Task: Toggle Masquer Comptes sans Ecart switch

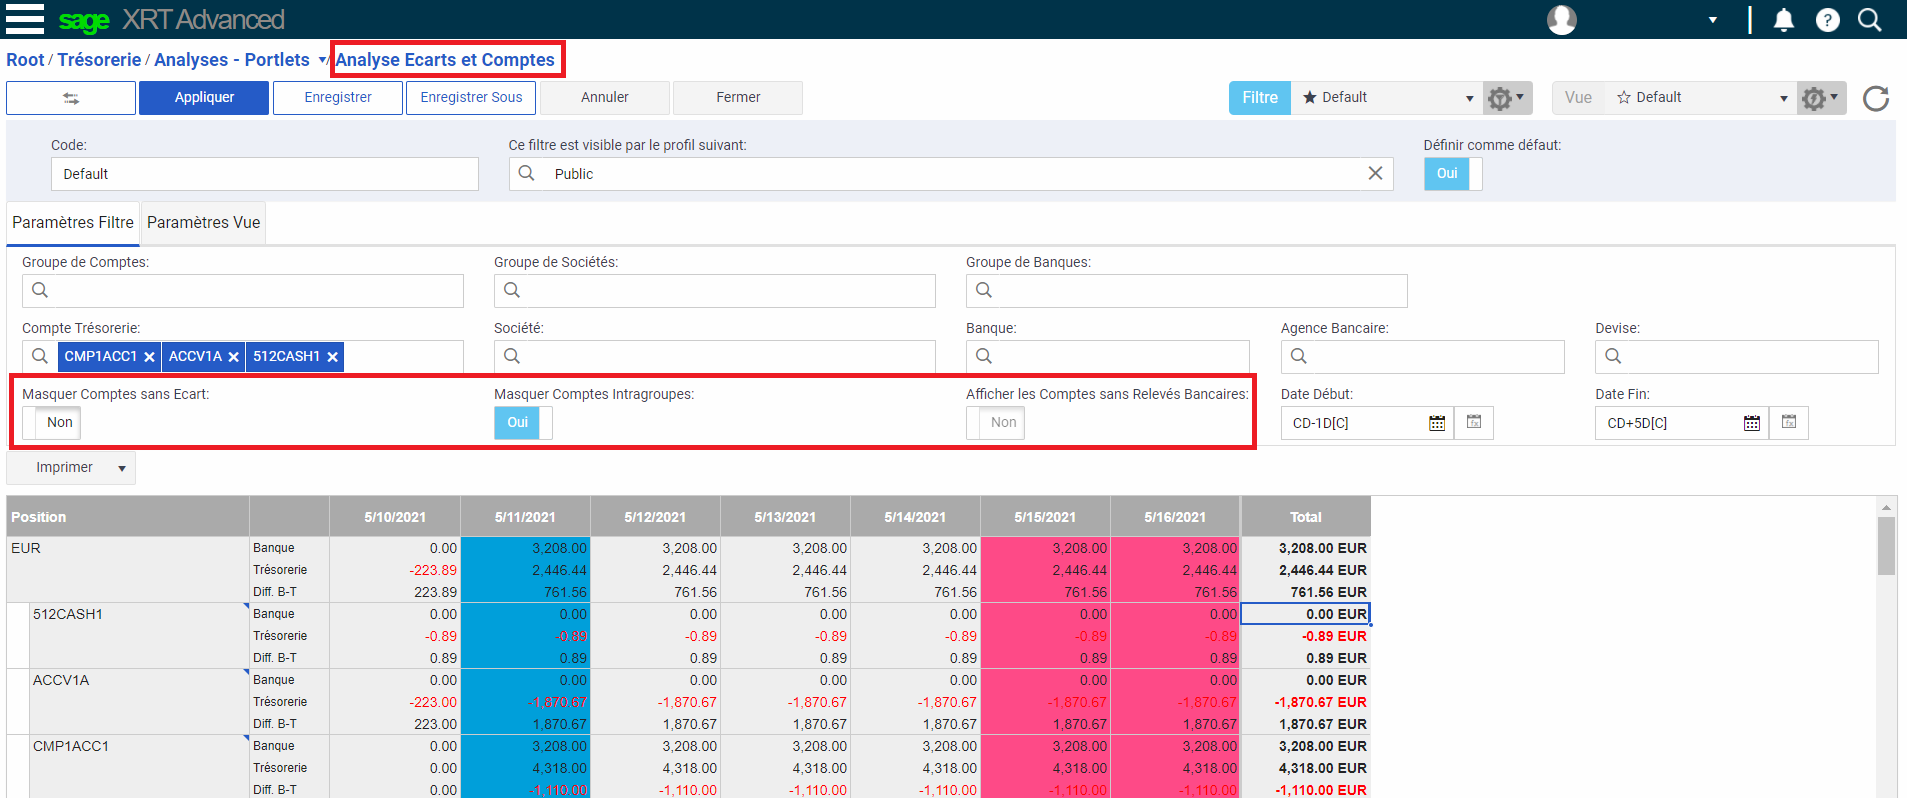Action: click(51, 423)
